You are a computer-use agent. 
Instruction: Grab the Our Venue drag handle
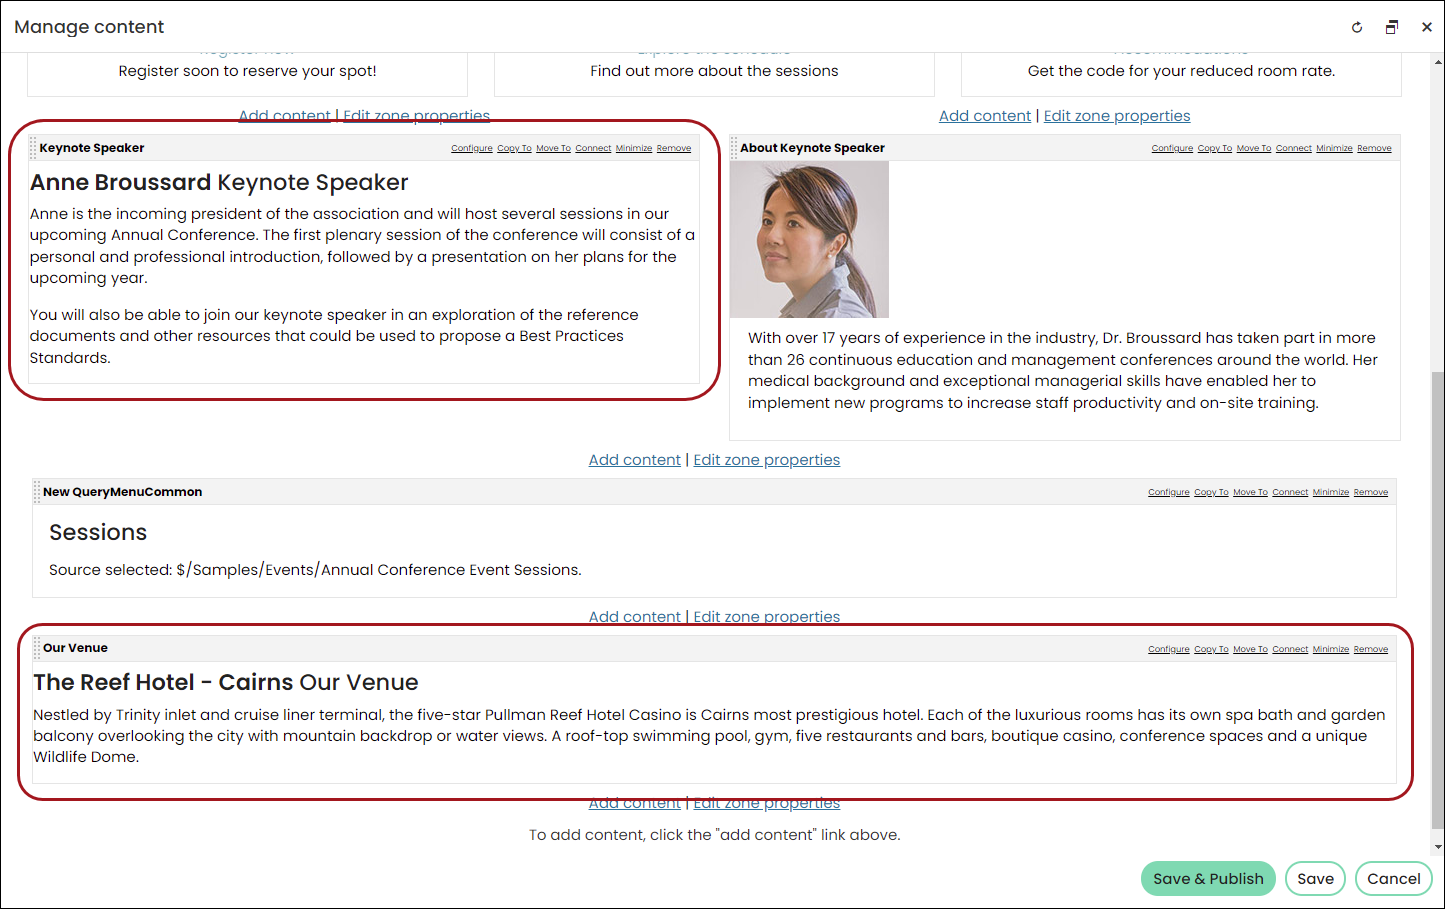[37, 648]
